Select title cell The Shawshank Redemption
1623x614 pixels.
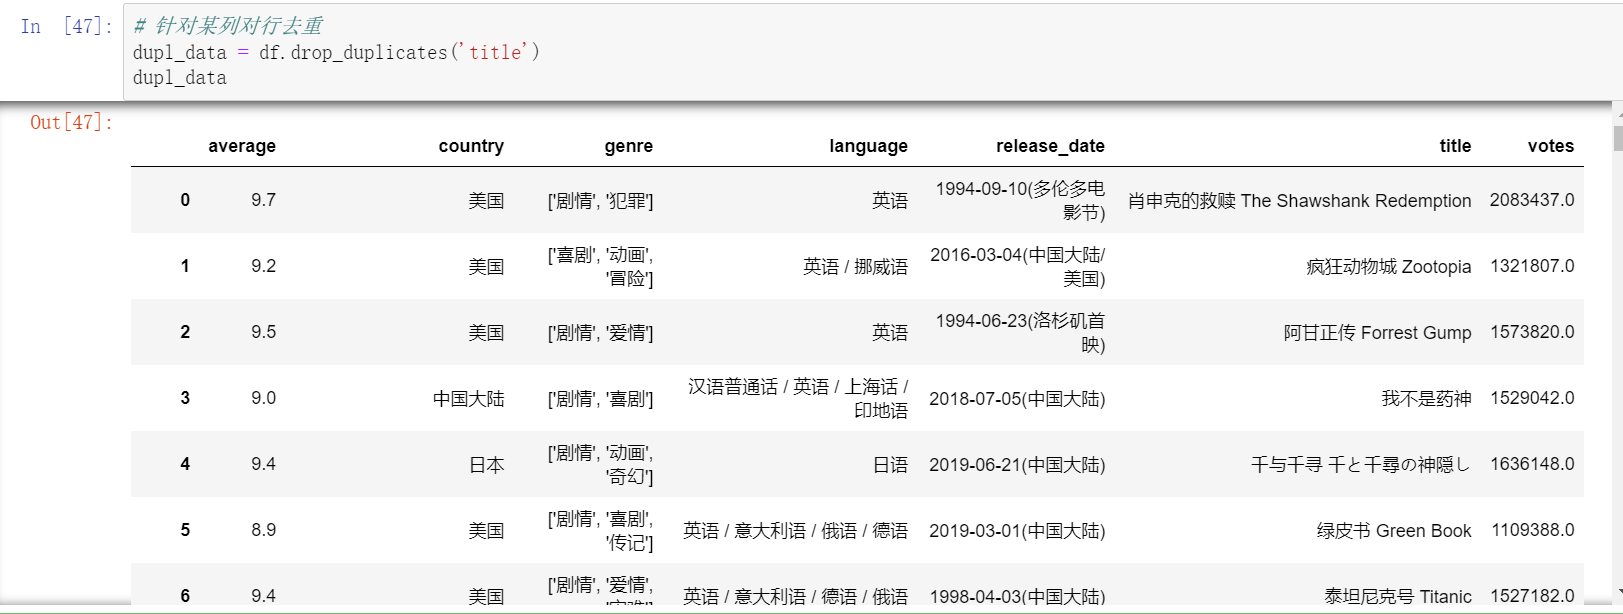pos(1300,201)
